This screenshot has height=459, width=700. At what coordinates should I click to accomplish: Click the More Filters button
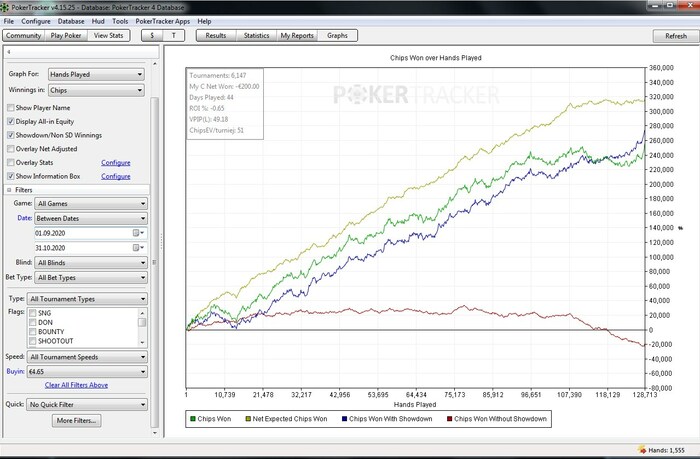[x=76, y=421]
